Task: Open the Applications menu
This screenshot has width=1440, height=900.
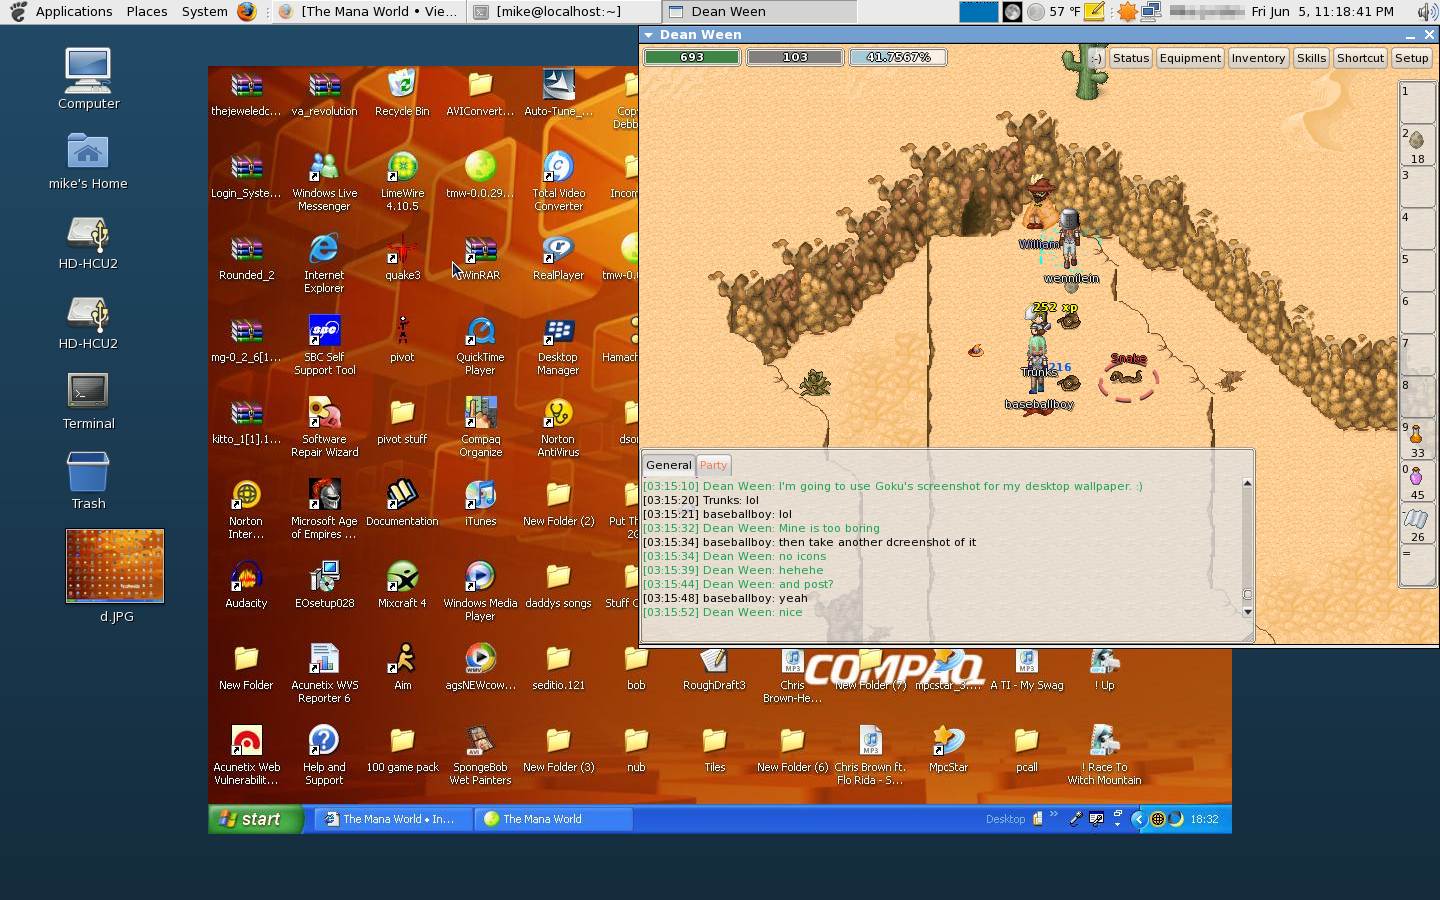Action: pyautogui.click(x=73, y=12)
